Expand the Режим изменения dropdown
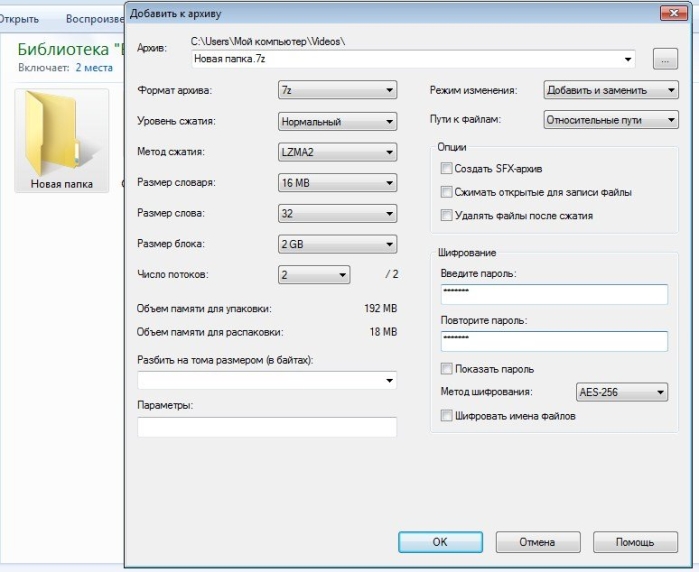 coord(611,90)
